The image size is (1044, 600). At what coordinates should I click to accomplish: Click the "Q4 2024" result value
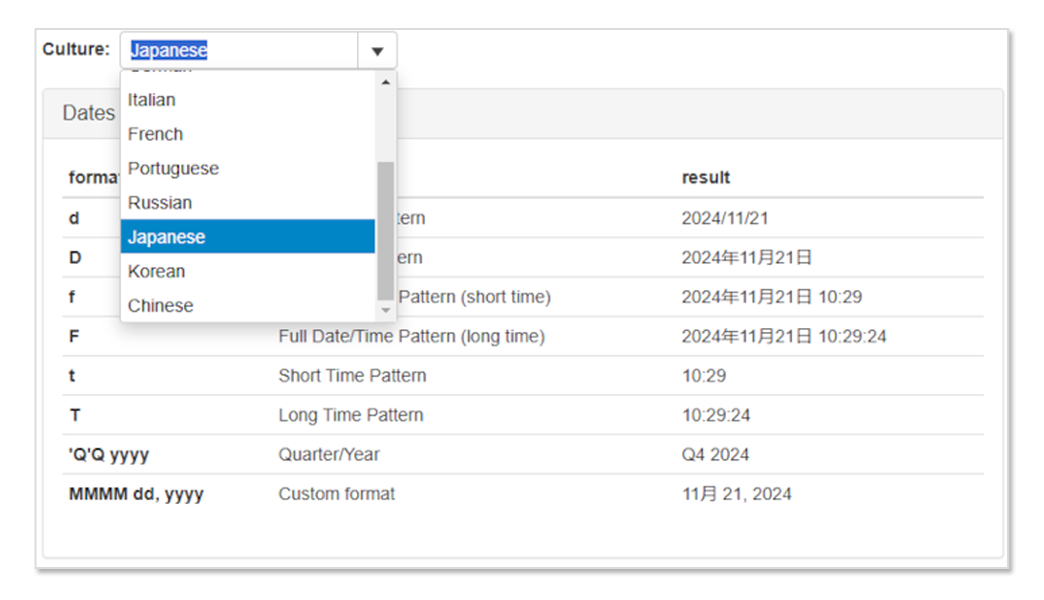click(715, 455)
